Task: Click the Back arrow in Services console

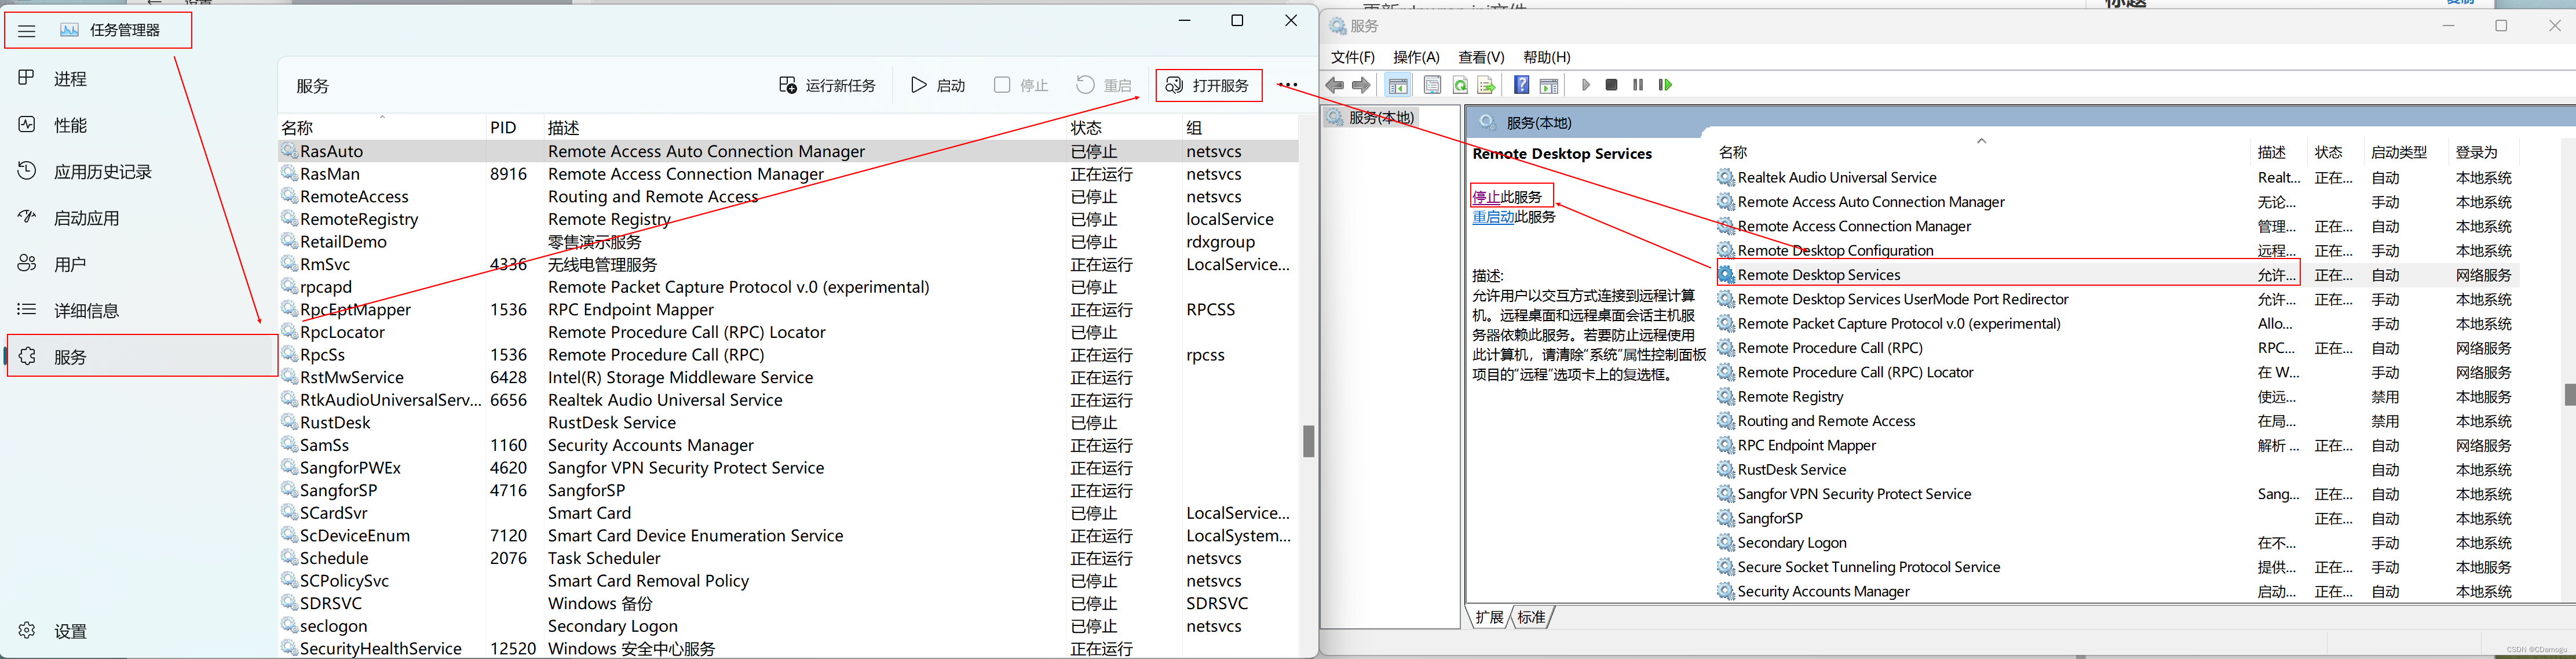Action: pyautogui.click(x=1335, y=85)
